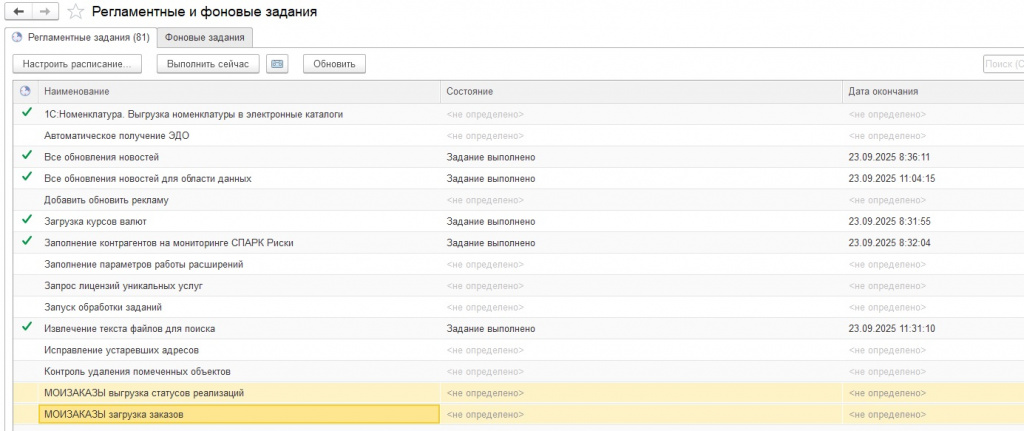Click the small icon button beside Выполнить сейчас
The height and width of the screenshot is (431, 1024).
279,64
